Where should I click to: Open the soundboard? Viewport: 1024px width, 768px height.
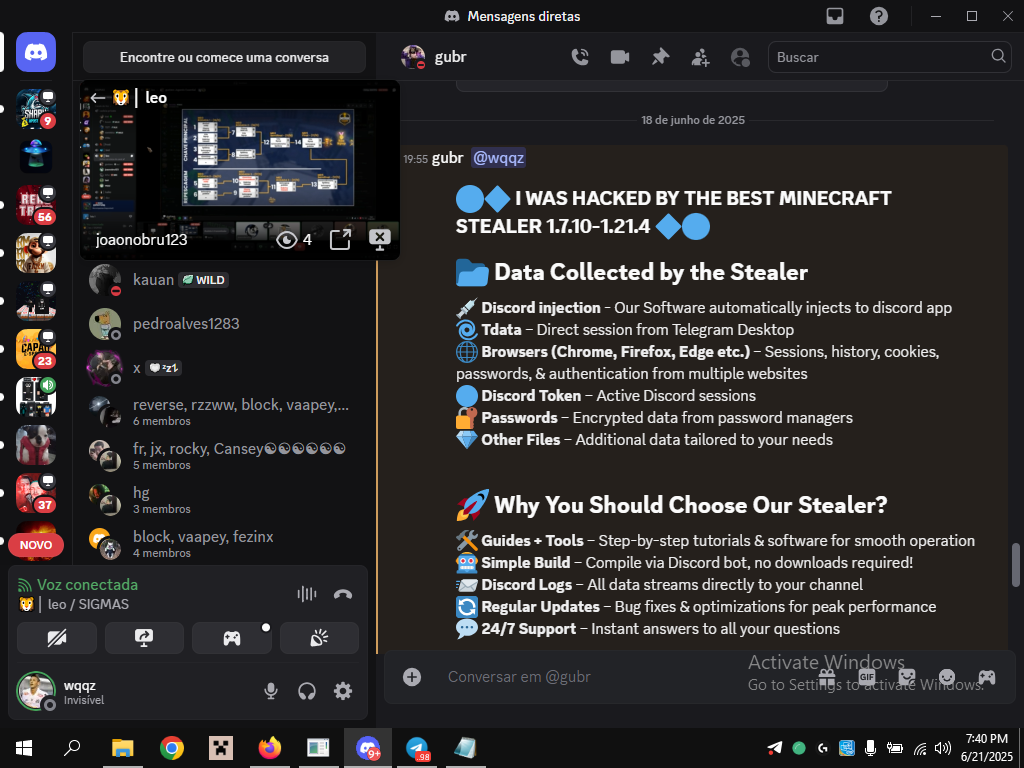click(319, 638)
